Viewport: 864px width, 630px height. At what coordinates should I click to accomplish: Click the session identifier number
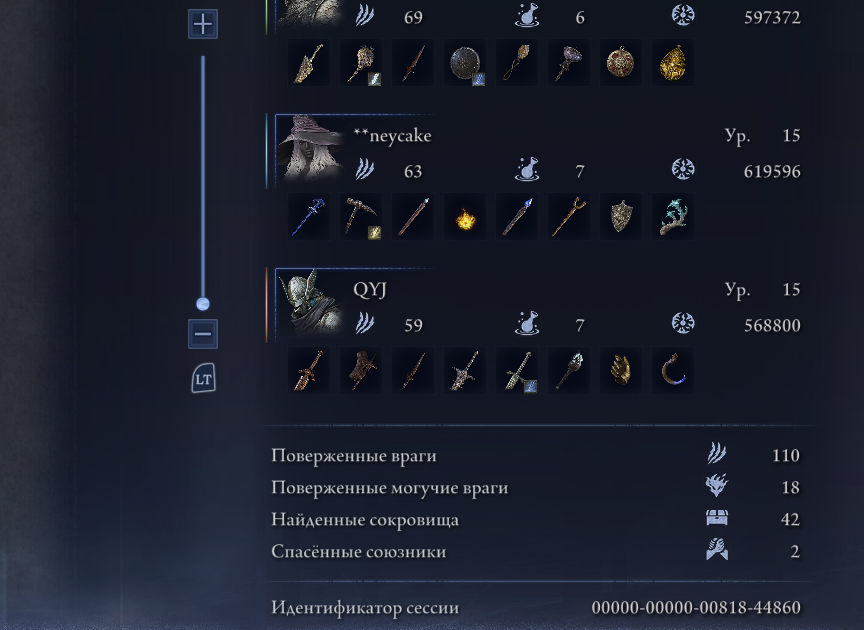pos(696,607)
